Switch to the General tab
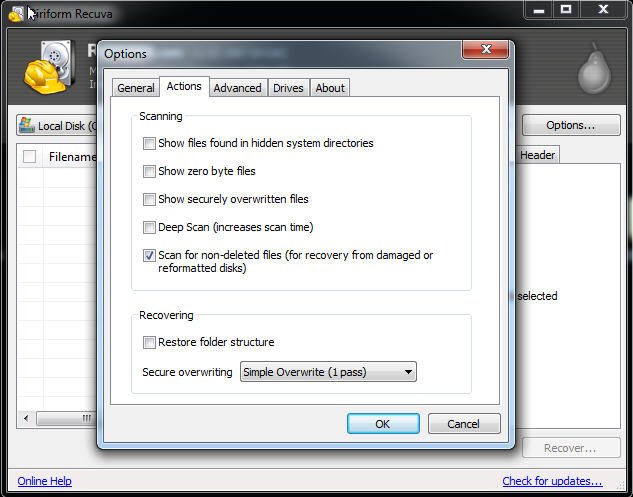This screenshot has height=497, width=633. 136,88
